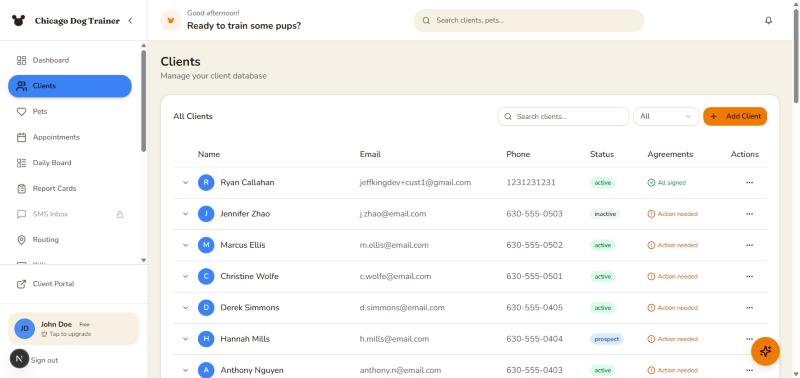The height and width of the screenshot is (378, 800).
Task: Click the Name column header
Action: click(209, 154)
